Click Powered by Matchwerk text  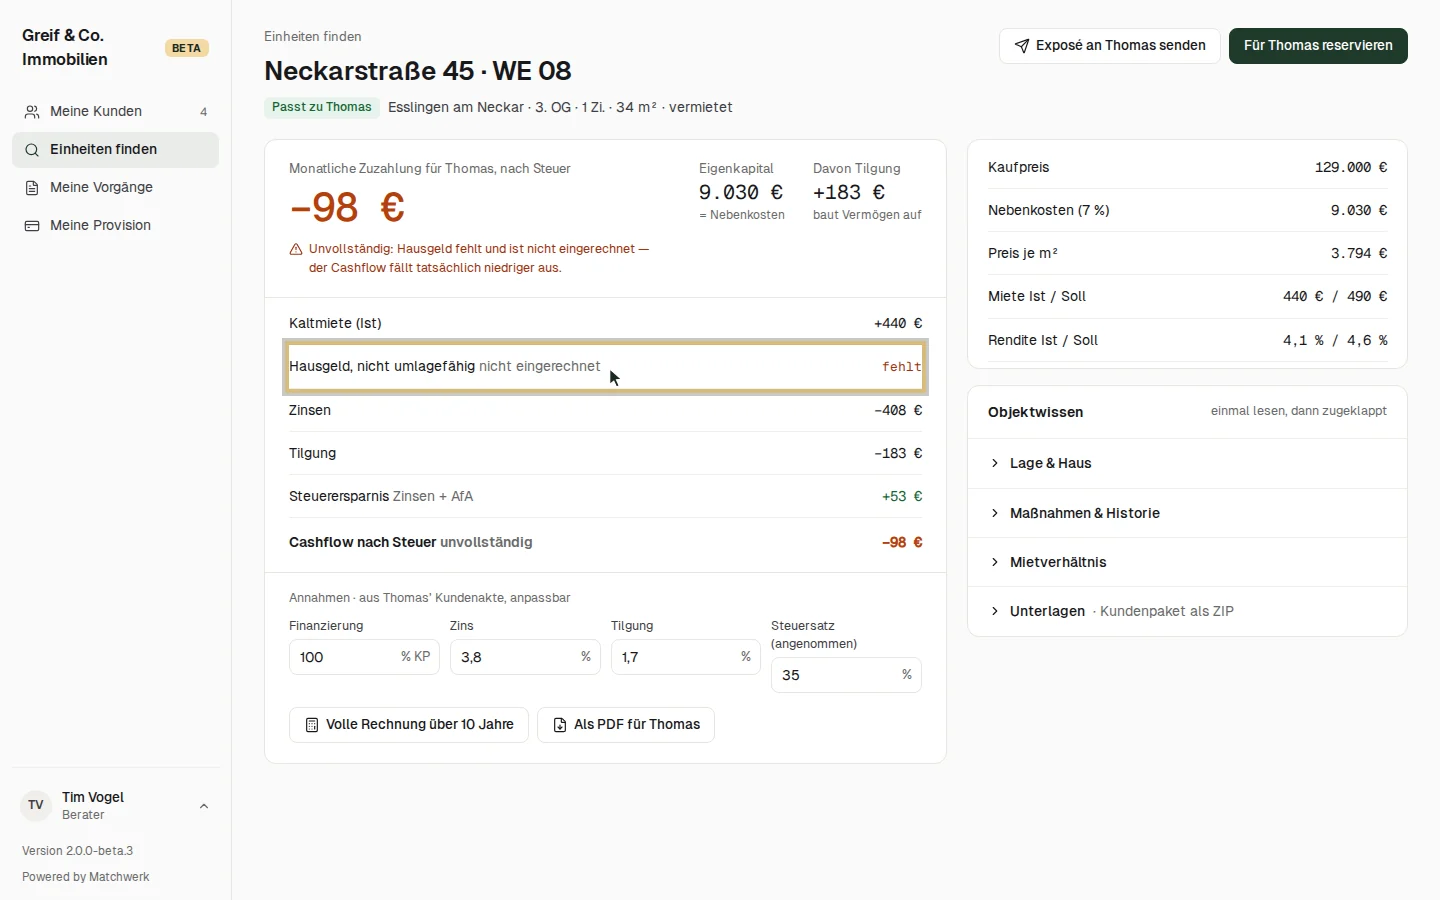tap(86, 877)
